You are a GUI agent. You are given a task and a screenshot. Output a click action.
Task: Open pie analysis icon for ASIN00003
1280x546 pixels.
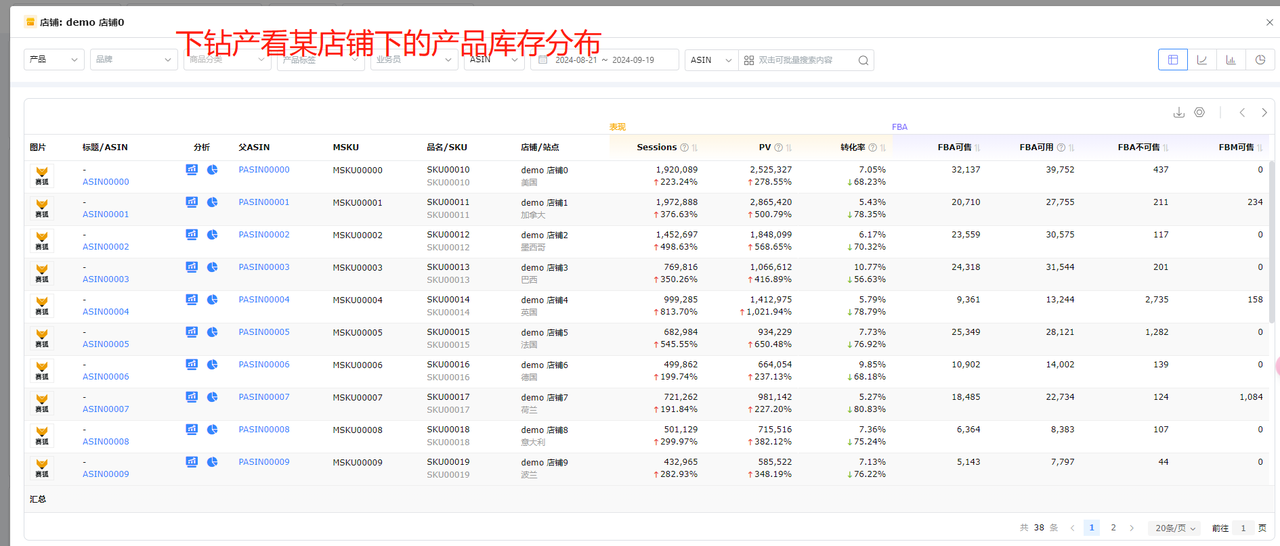(x=213, y=268)
